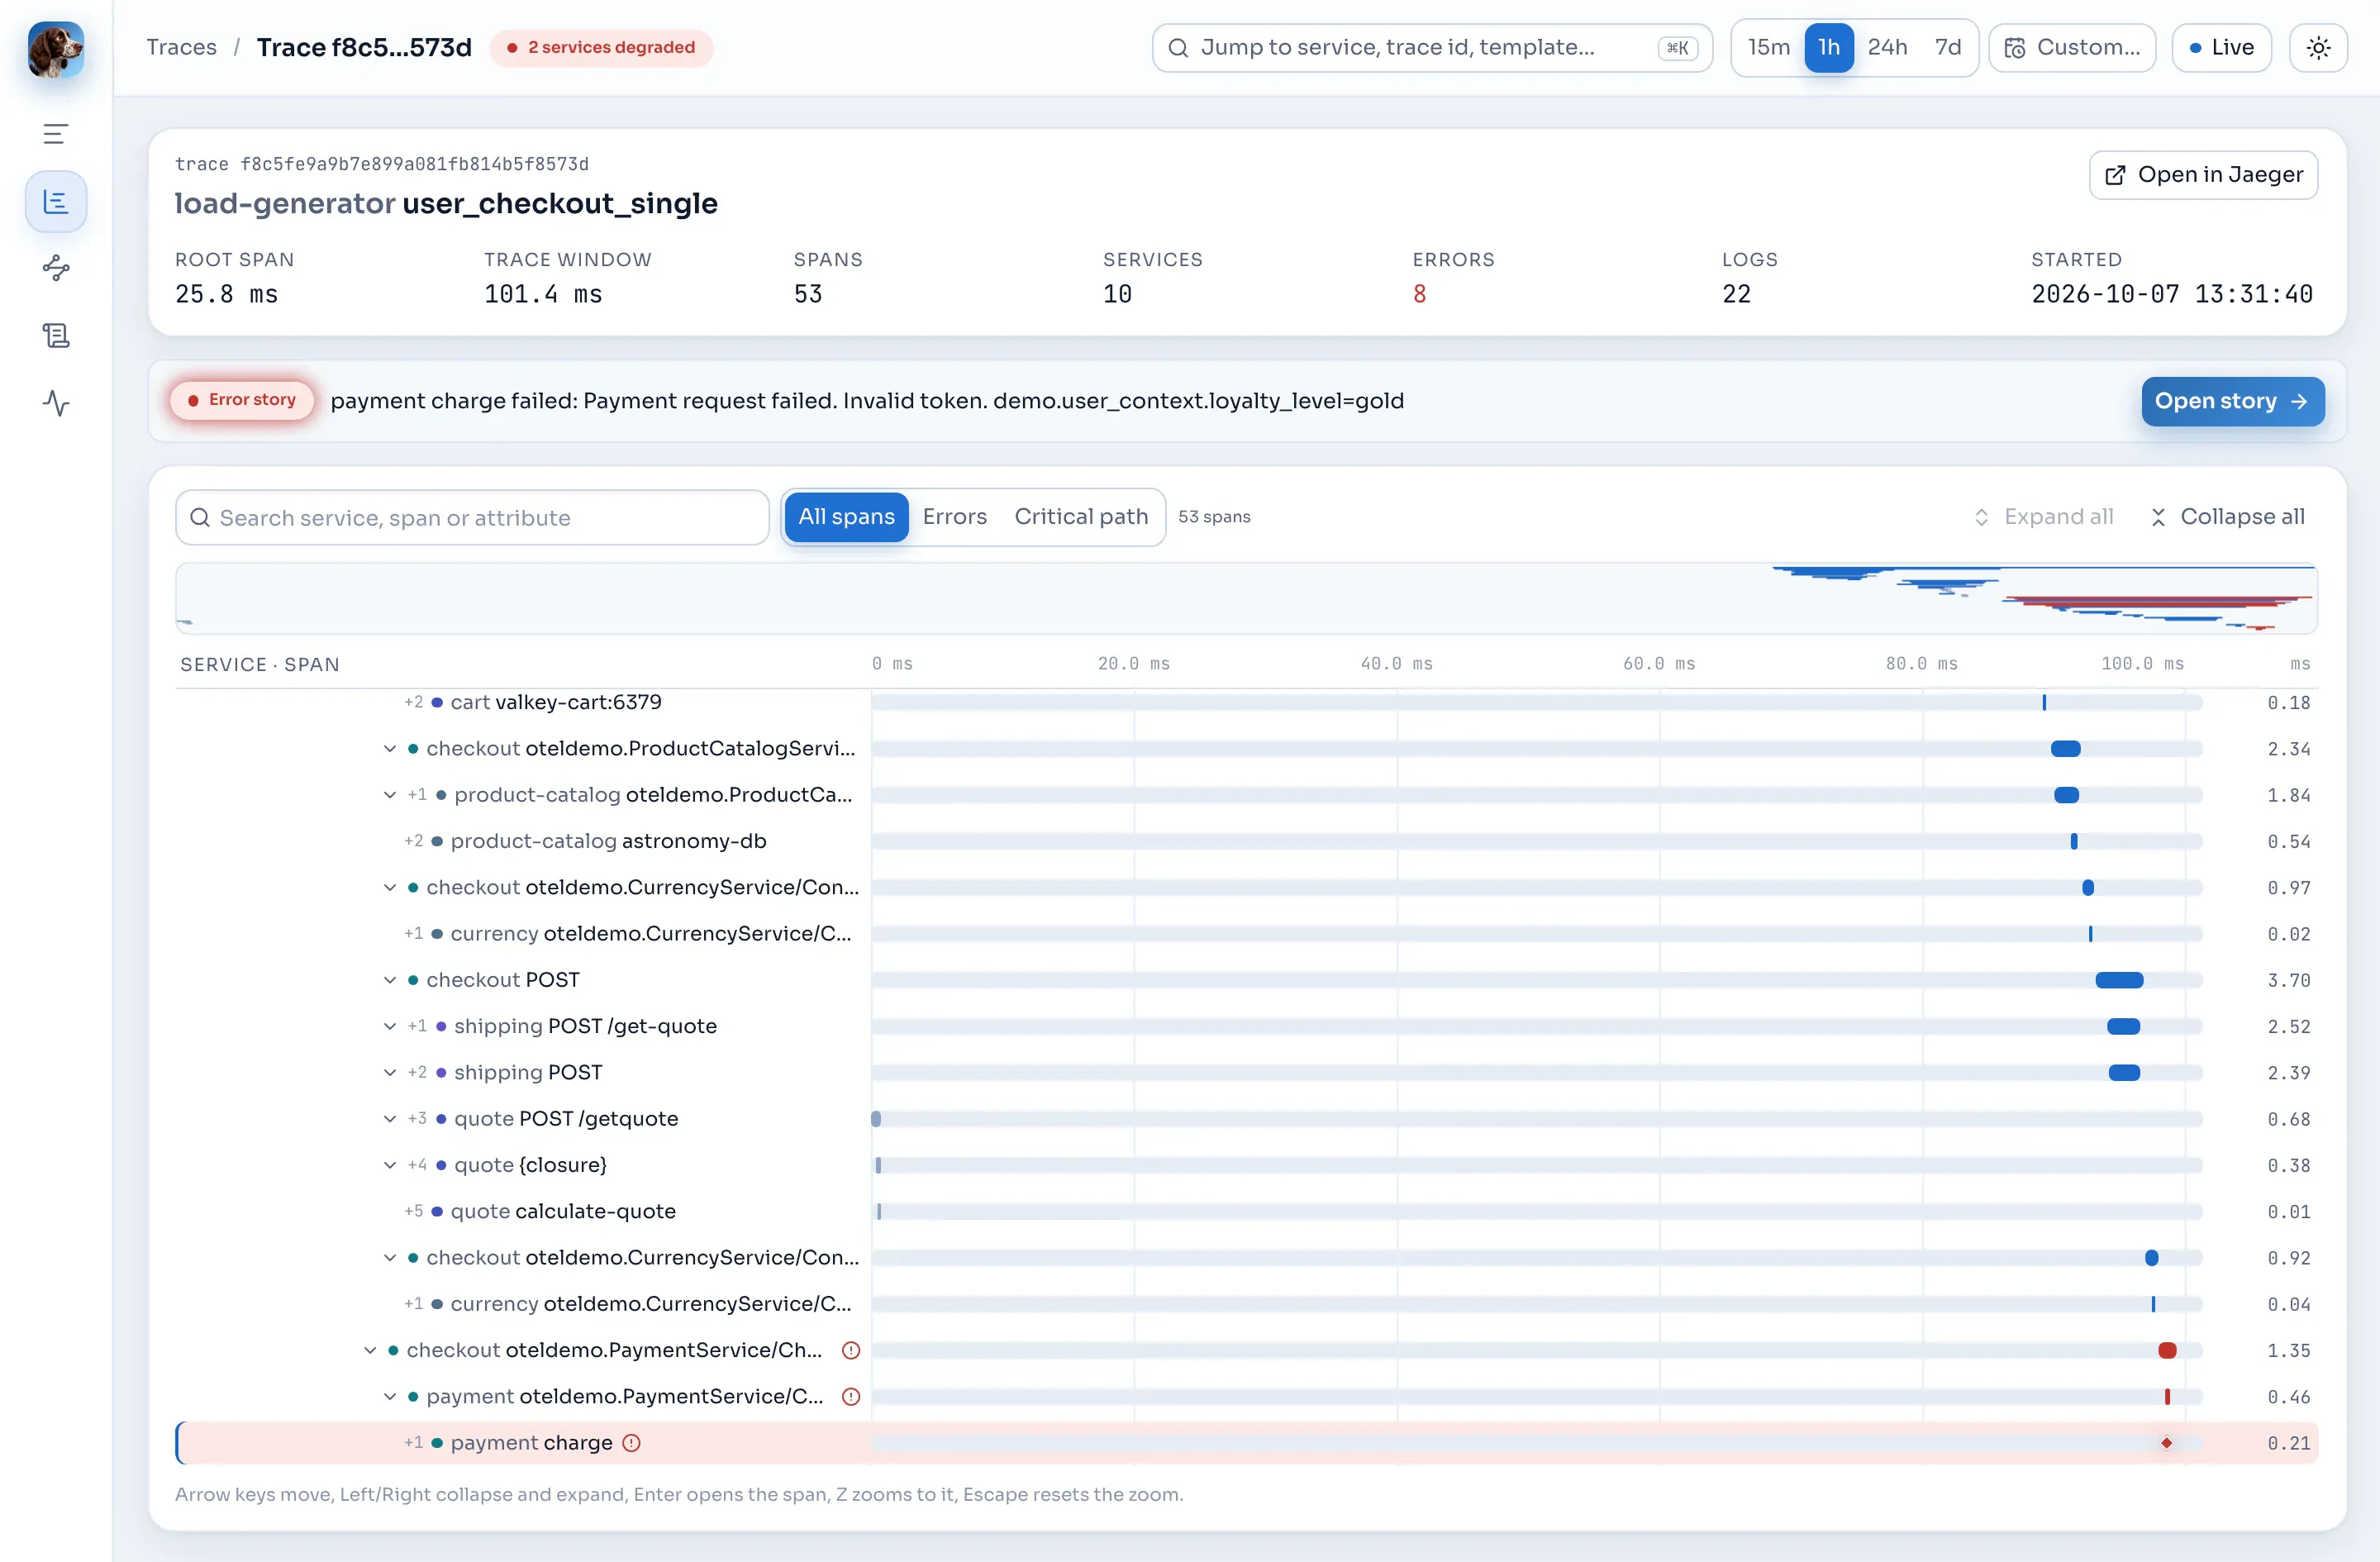Go to Traces breadcrumb
The image size is (2380, 1562).
point(181,48)
